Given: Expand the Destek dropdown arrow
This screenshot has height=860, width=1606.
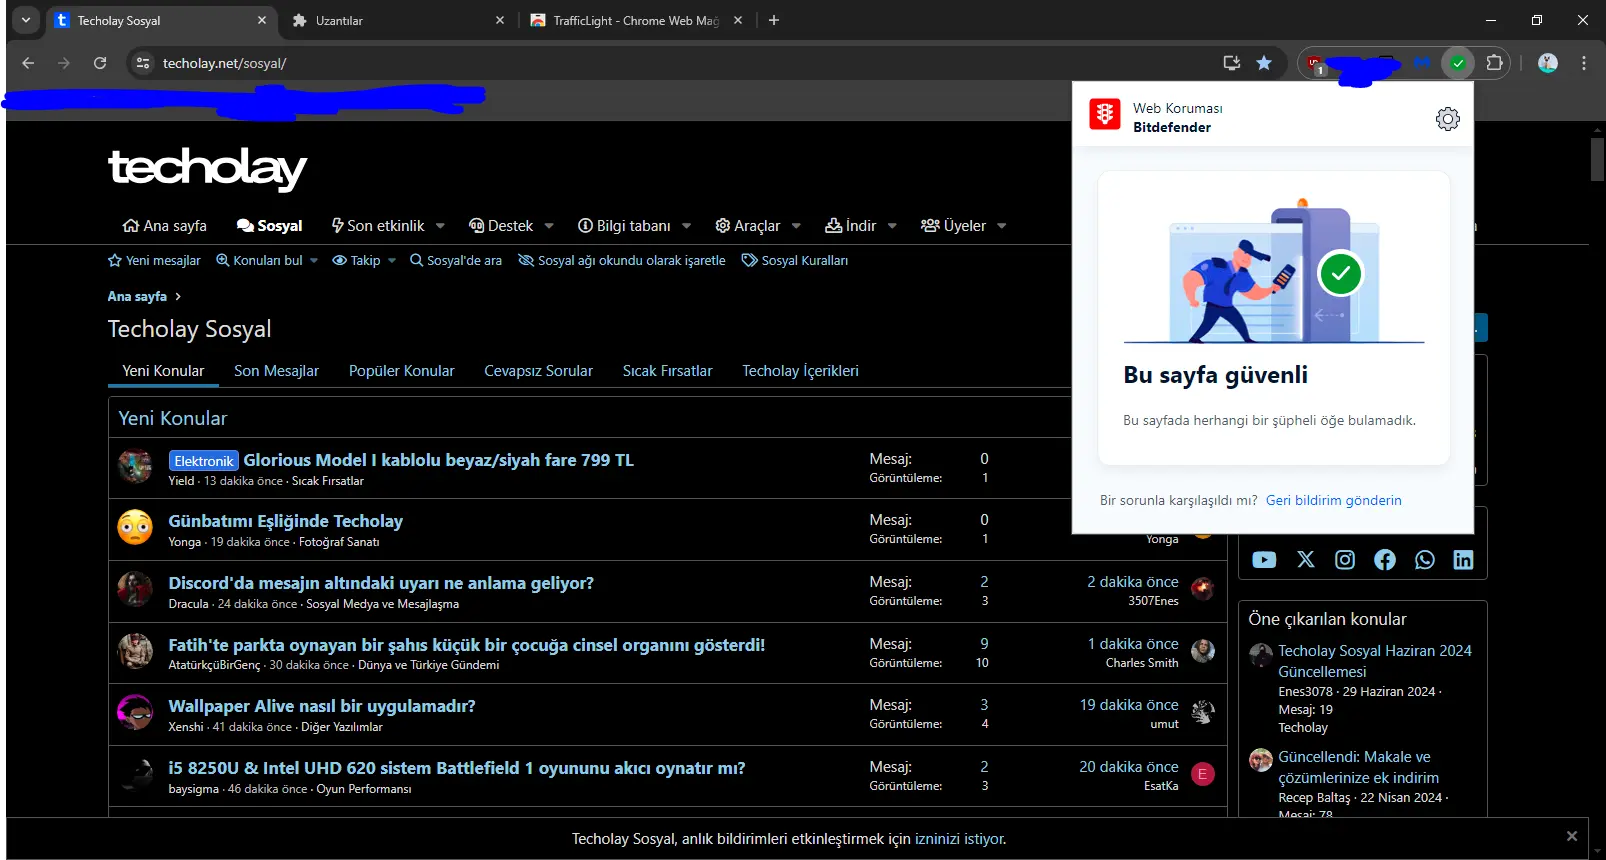Looking at the screenshot, I should click(x=549, y=226).
